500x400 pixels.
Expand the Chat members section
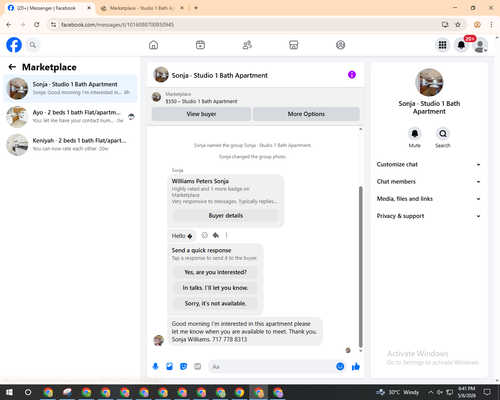click(429, 182)
